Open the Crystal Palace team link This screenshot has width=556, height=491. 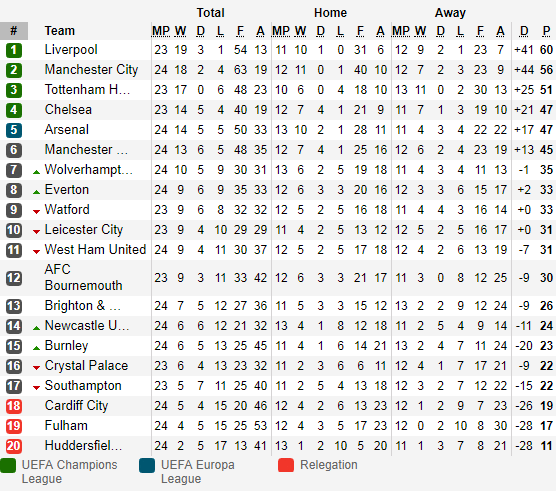pyautogui.click(x=86, y=366)
